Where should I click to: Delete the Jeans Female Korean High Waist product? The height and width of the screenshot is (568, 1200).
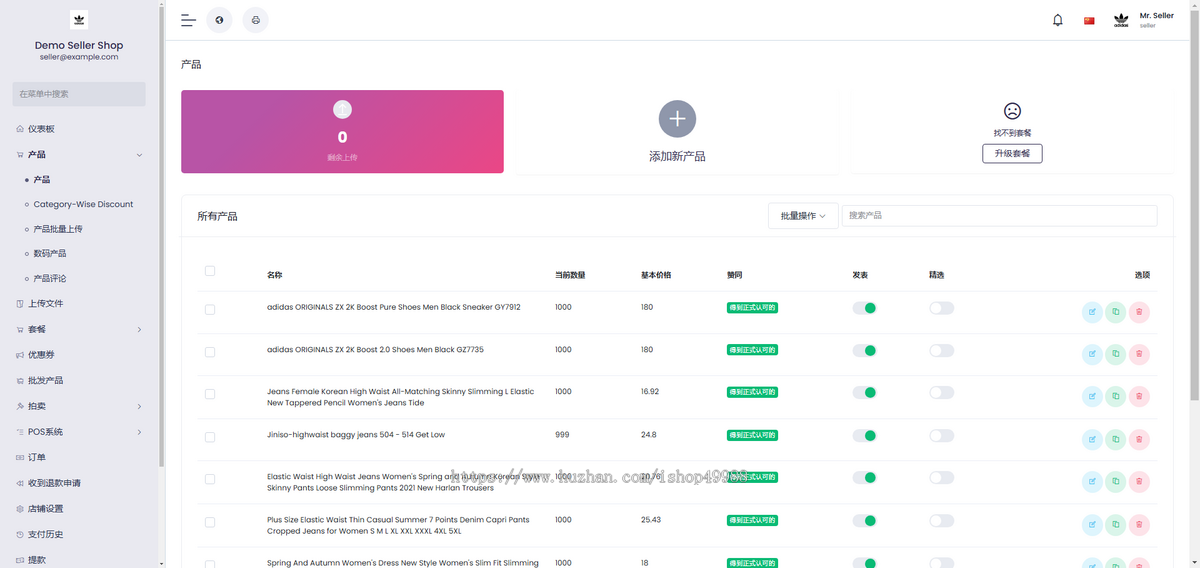click(x=1139, y=397)
